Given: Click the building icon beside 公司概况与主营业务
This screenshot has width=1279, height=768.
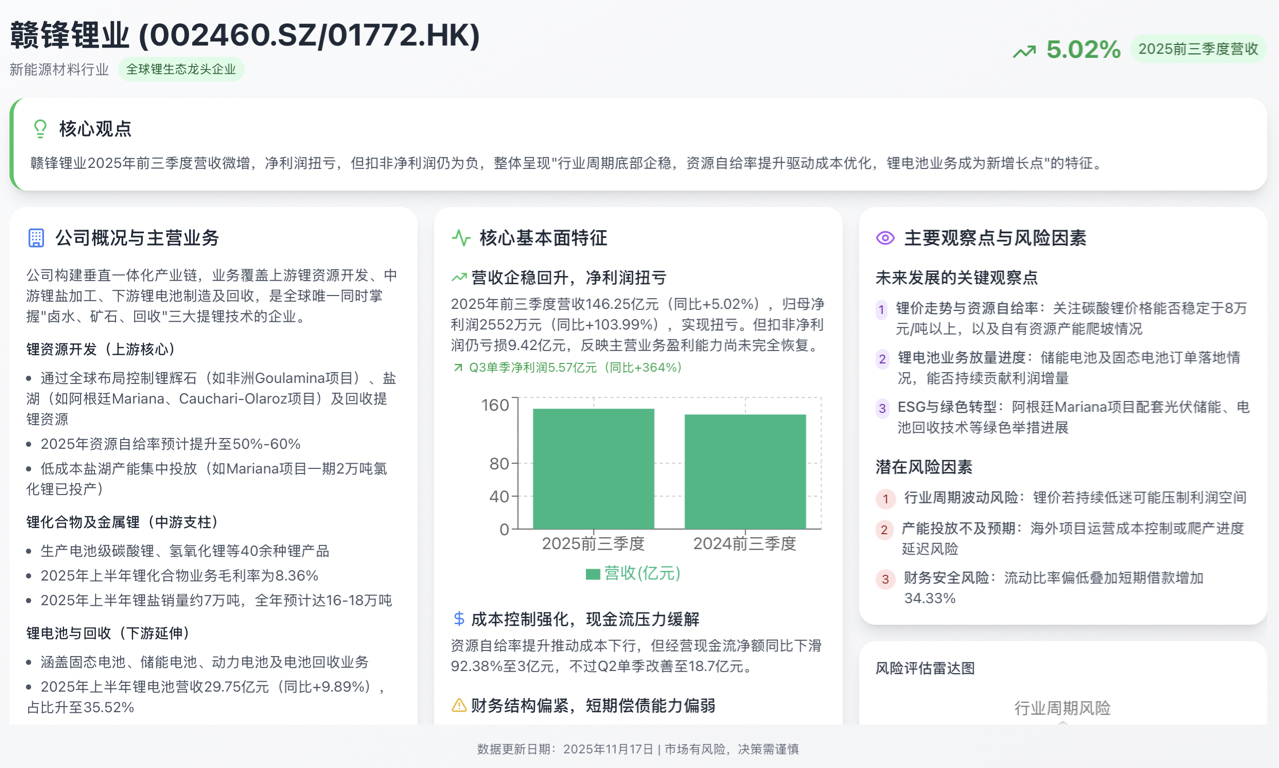Looking at the screenshot, I should tap(36, 238).
